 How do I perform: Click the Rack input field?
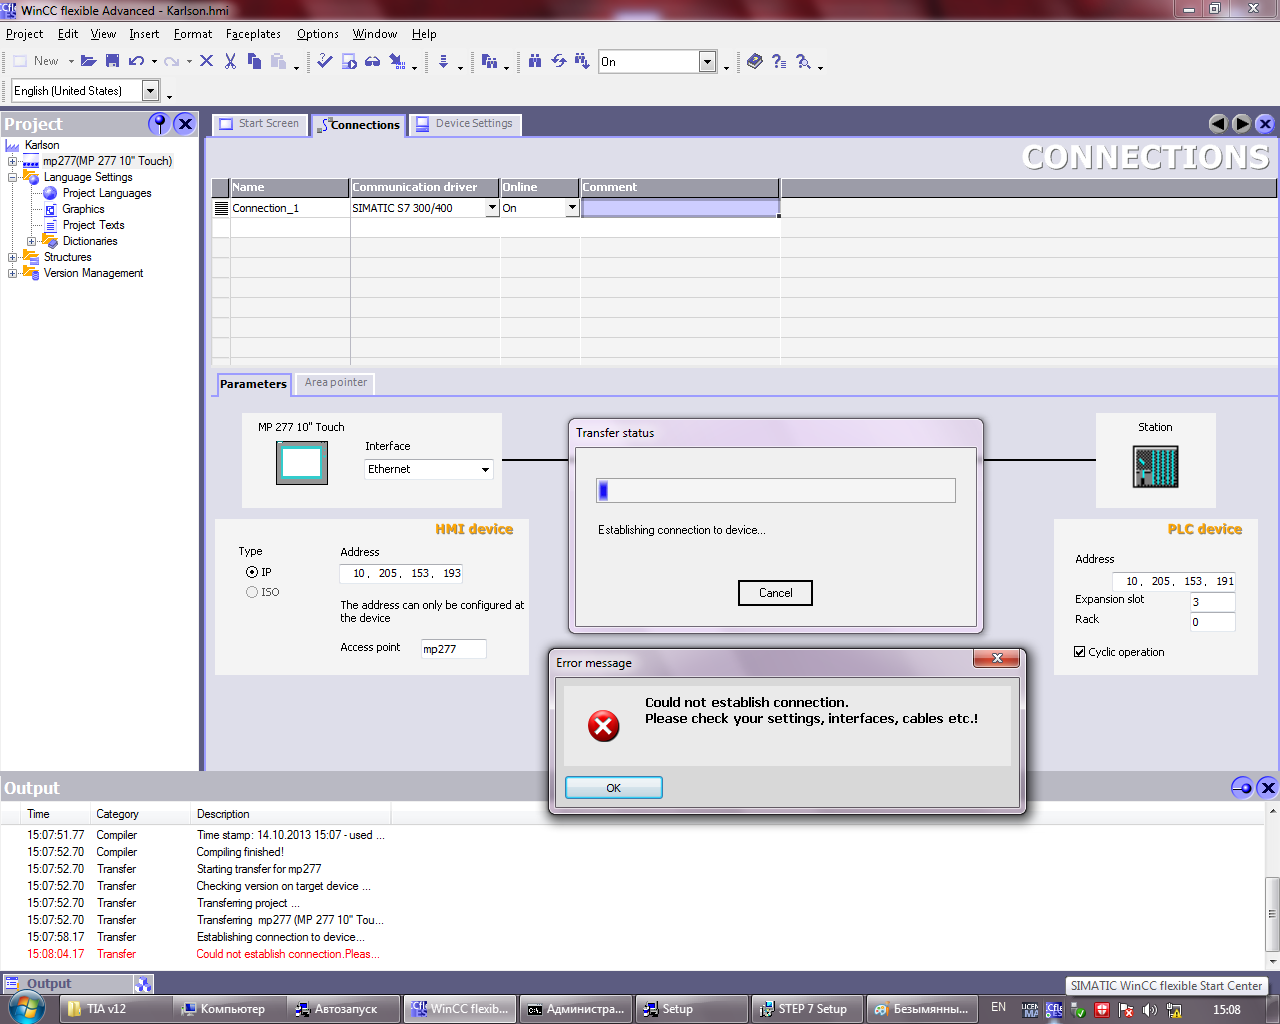pyautogui.click(x=1212, y=622)
